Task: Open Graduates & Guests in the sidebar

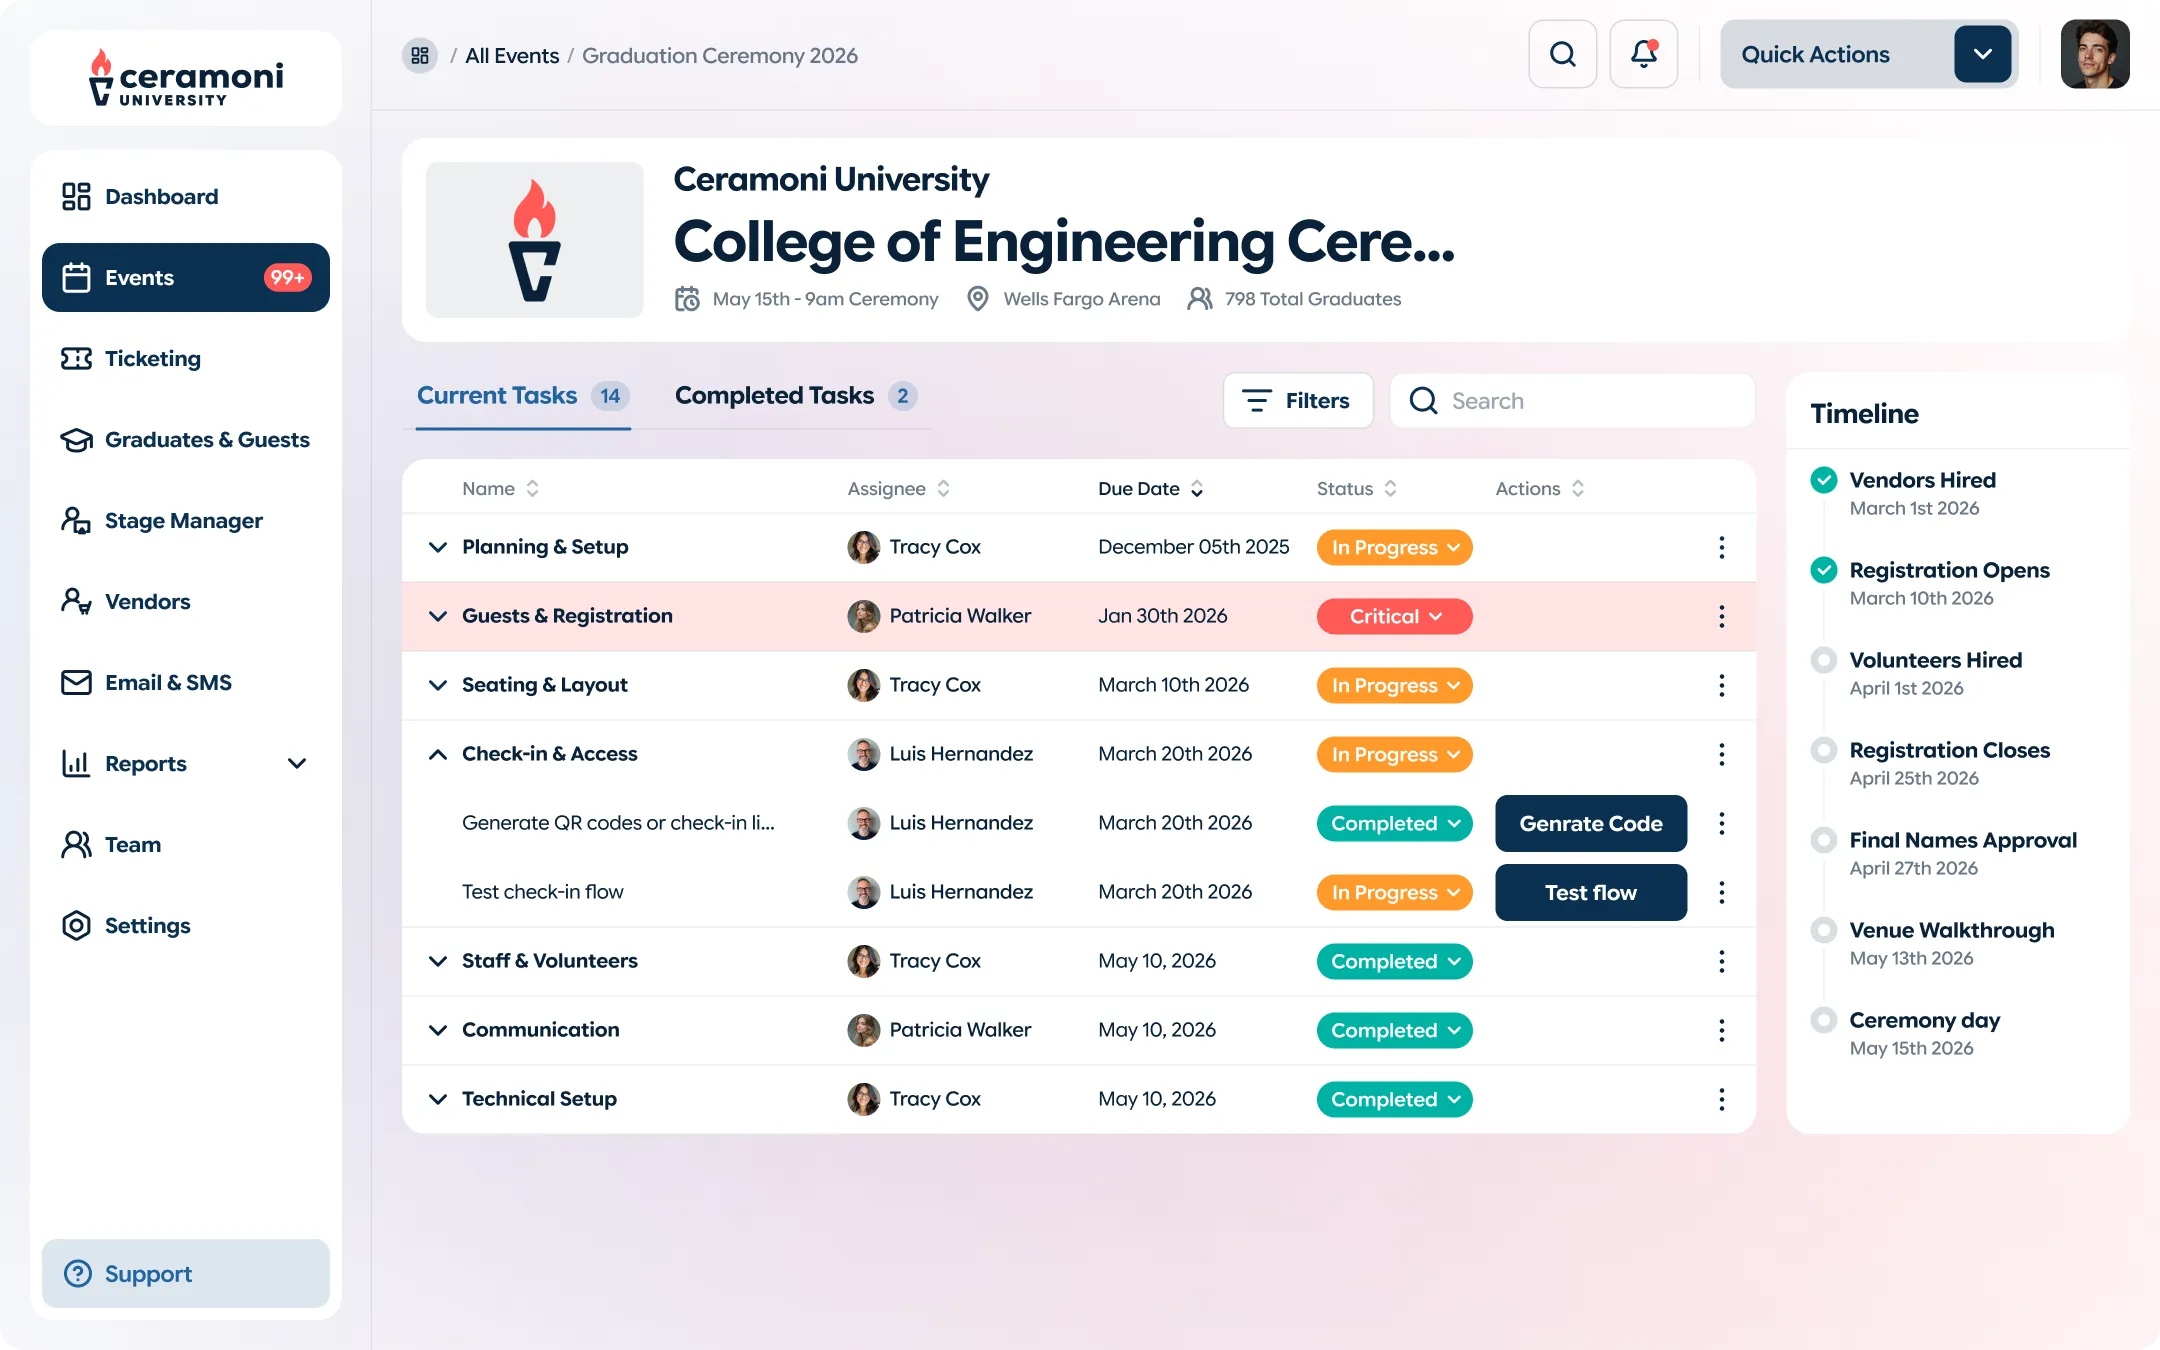Action: [x=75, y=439]
